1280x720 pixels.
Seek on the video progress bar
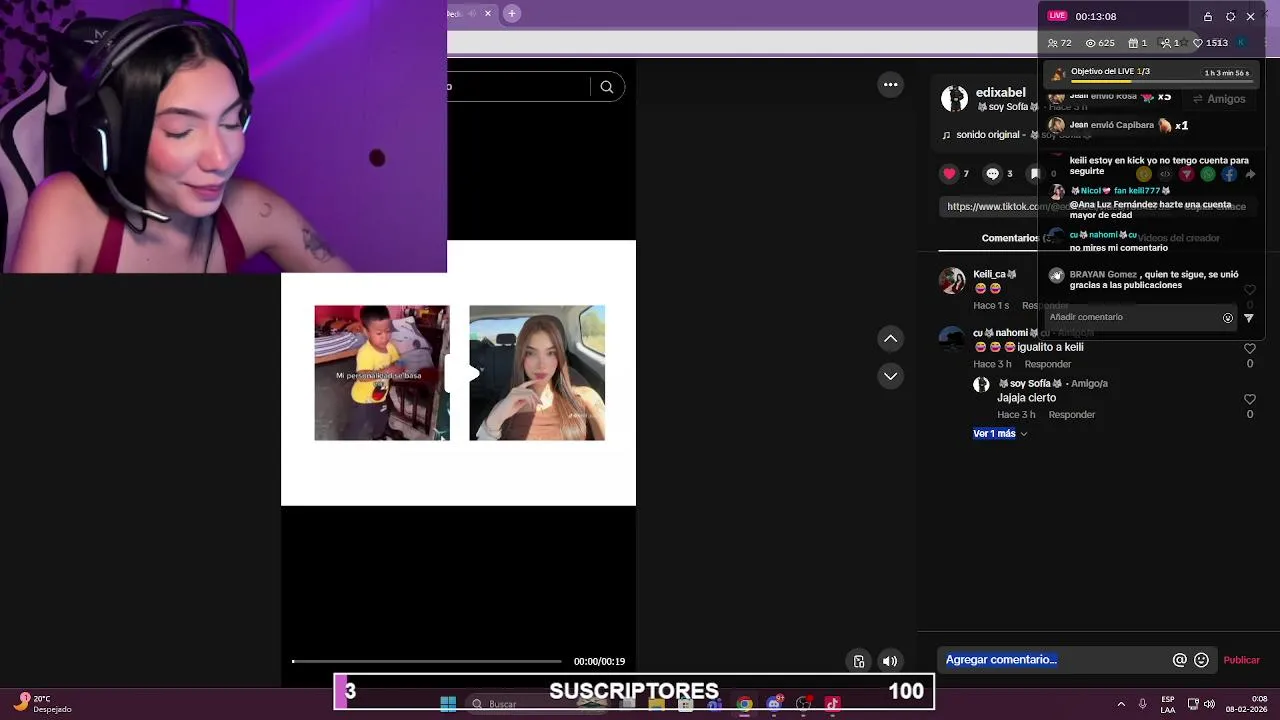[427, 661]
